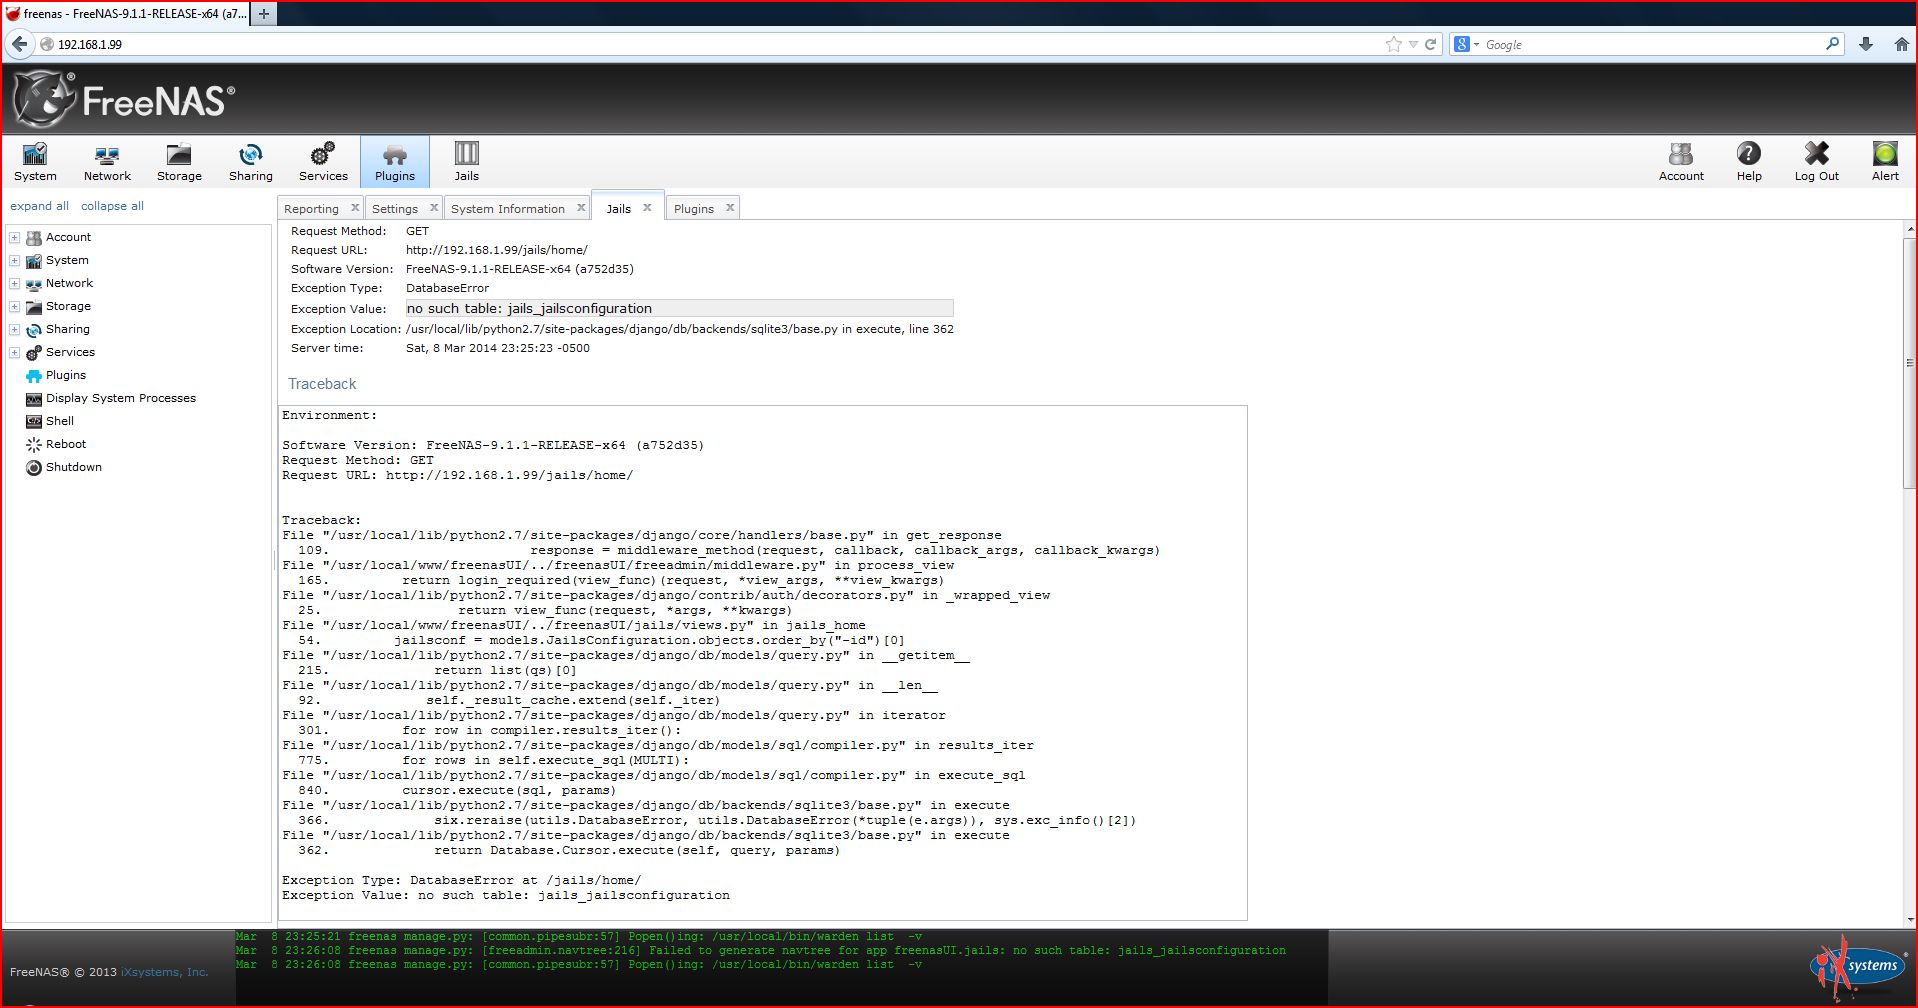Image resolution: width=1918 pixels, height=1008 pixels.
Task: Open the browser downloads arrow
Action: 1865,44
